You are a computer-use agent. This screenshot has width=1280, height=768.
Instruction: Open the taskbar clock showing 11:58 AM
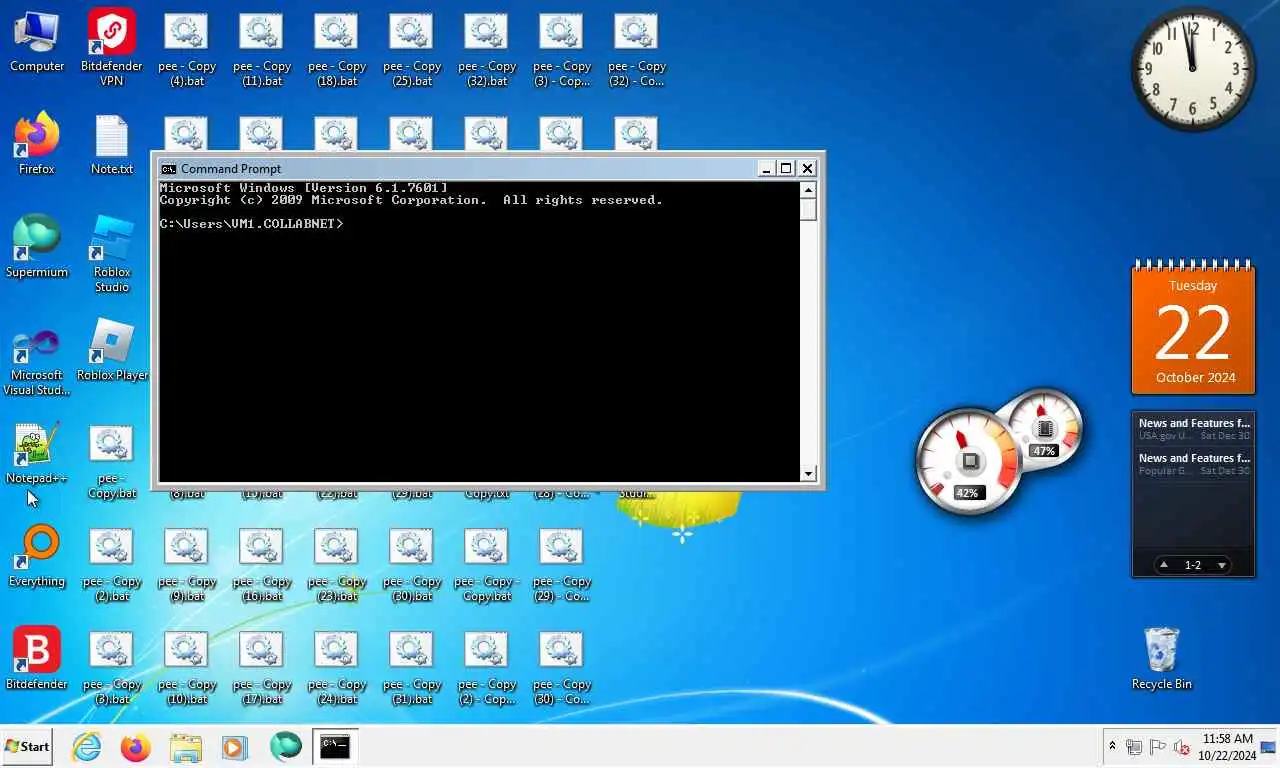coord(1228,746)
